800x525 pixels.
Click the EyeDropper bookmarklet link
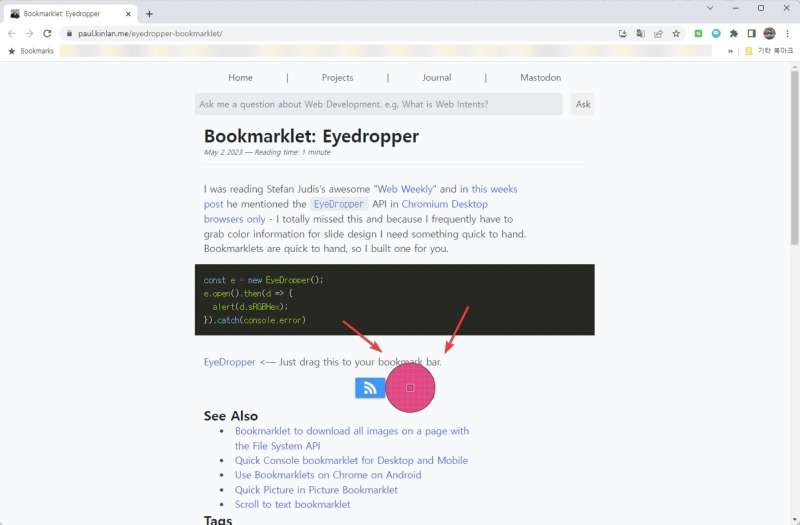tap(229, 362)
